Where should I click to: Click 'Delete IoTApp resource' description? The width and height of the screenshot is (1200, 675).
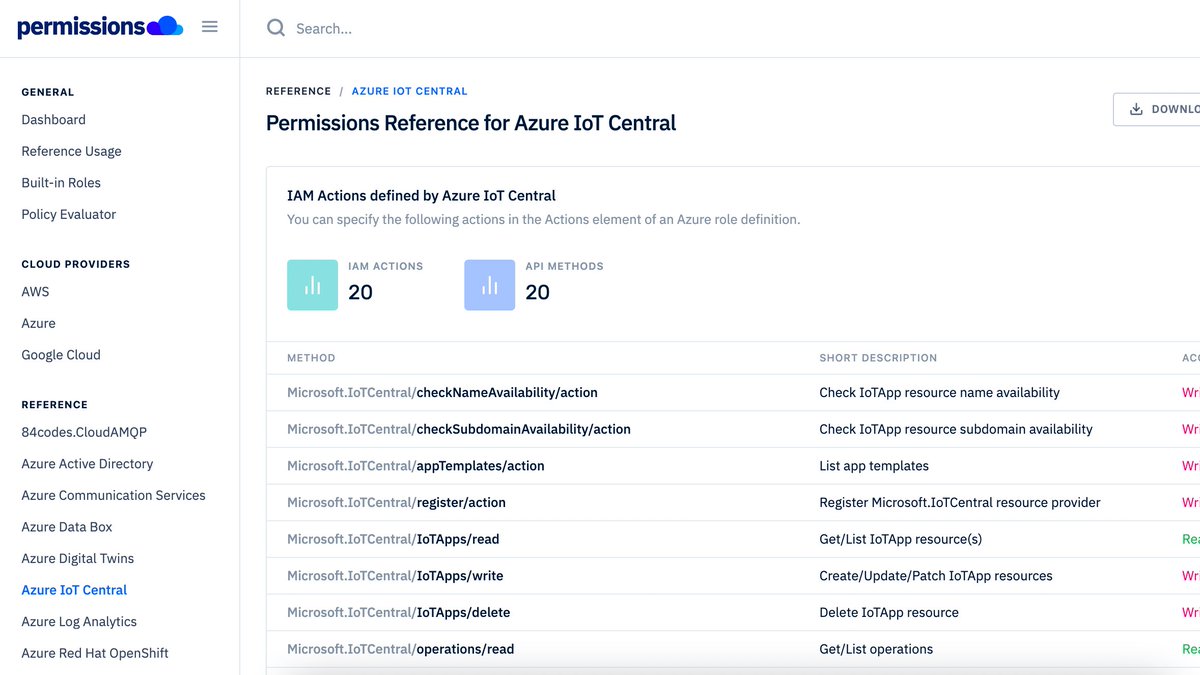889,612
